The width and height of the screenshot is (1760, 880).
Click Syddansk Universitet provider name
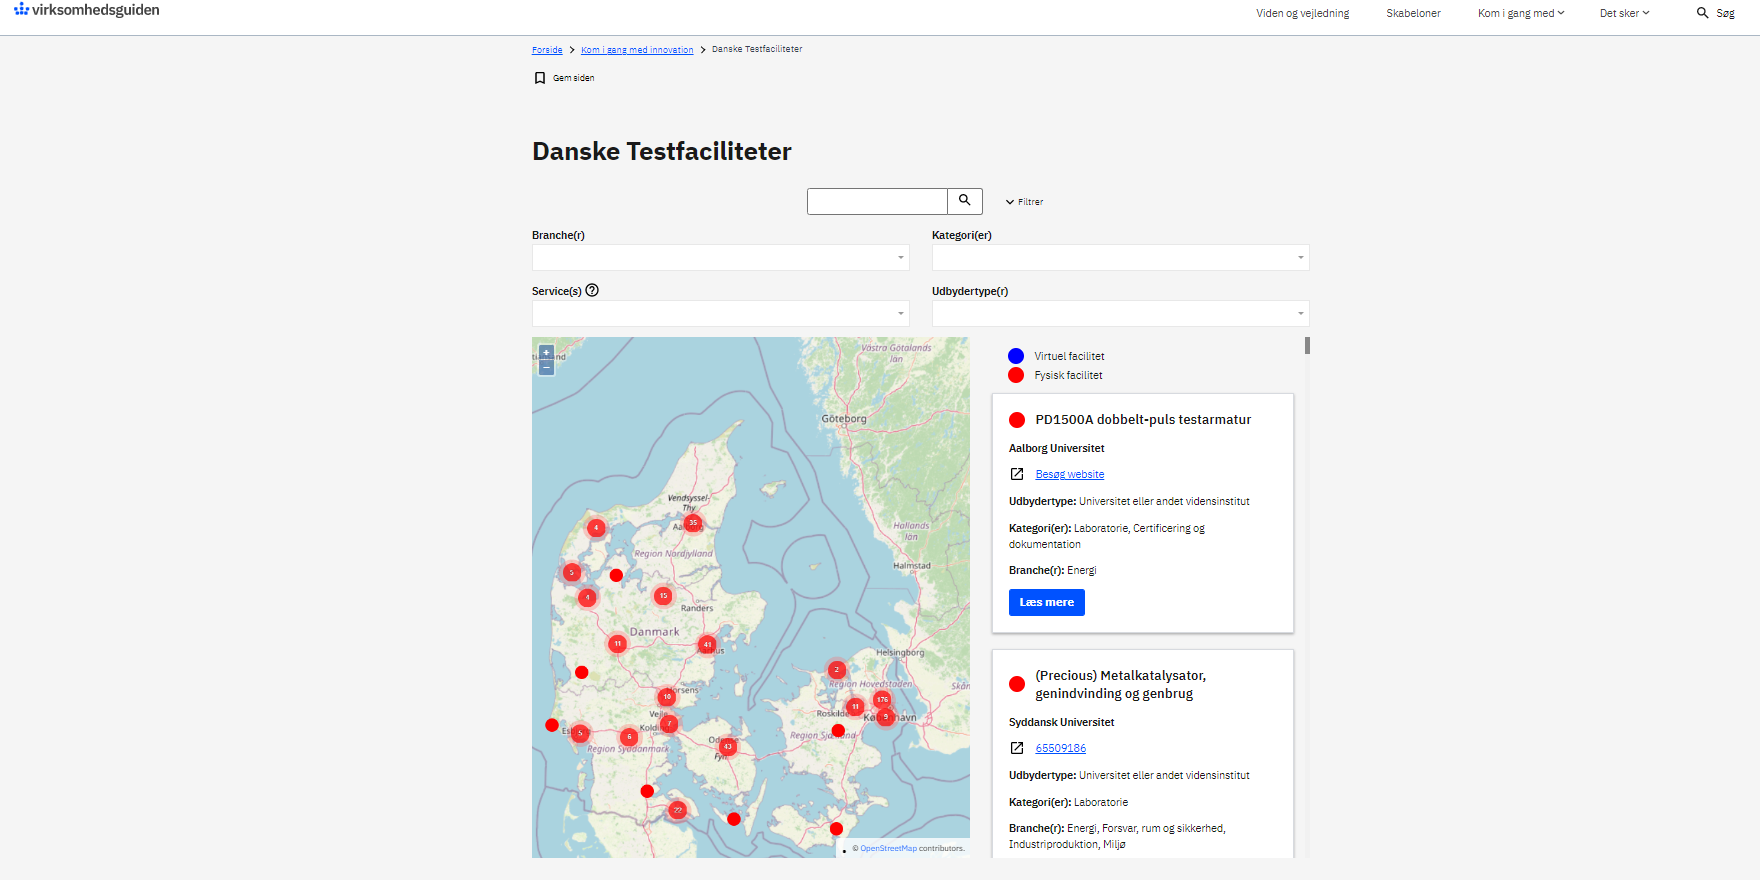1061,722
